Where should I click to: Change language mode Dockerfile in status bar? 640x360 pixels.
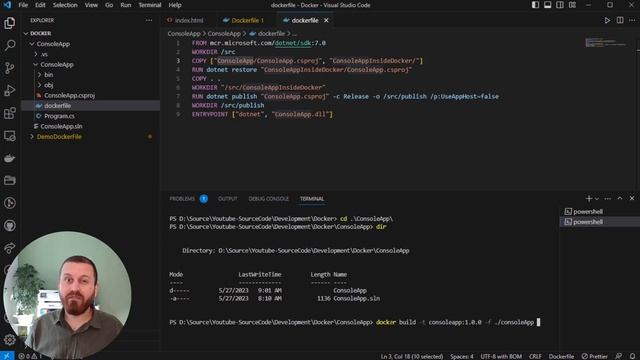click(x=561, y=356)
